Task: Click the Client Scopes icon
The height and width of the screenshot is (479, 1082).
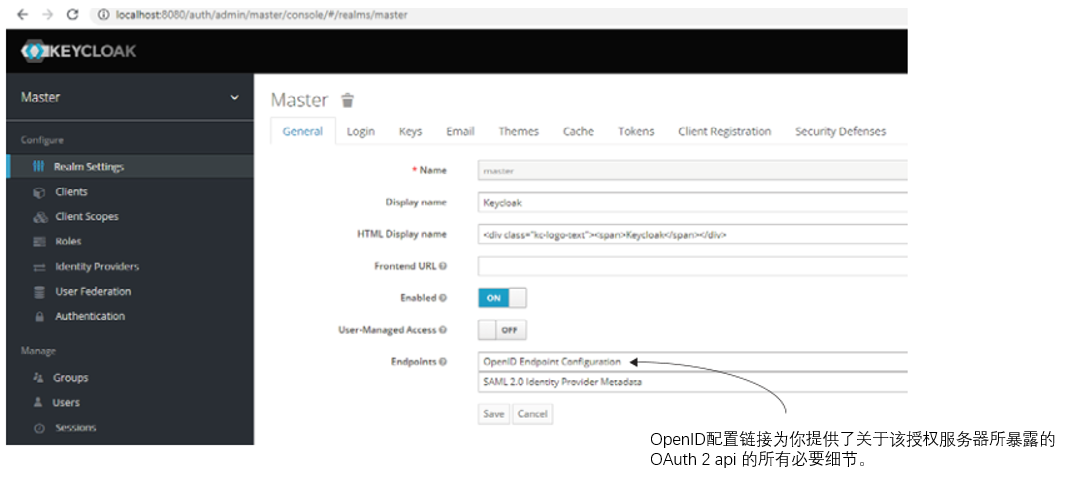Action: point(39,217)
